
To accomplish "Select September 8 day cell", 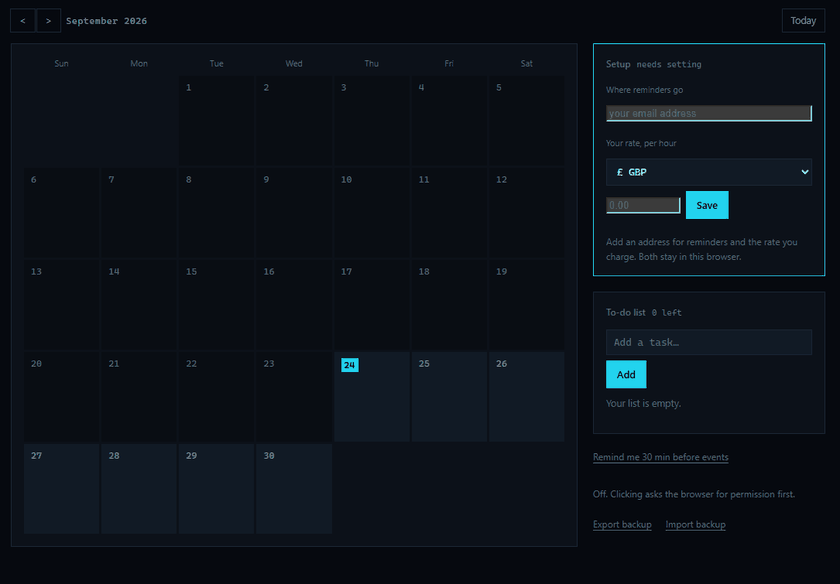I will point(216,213).
